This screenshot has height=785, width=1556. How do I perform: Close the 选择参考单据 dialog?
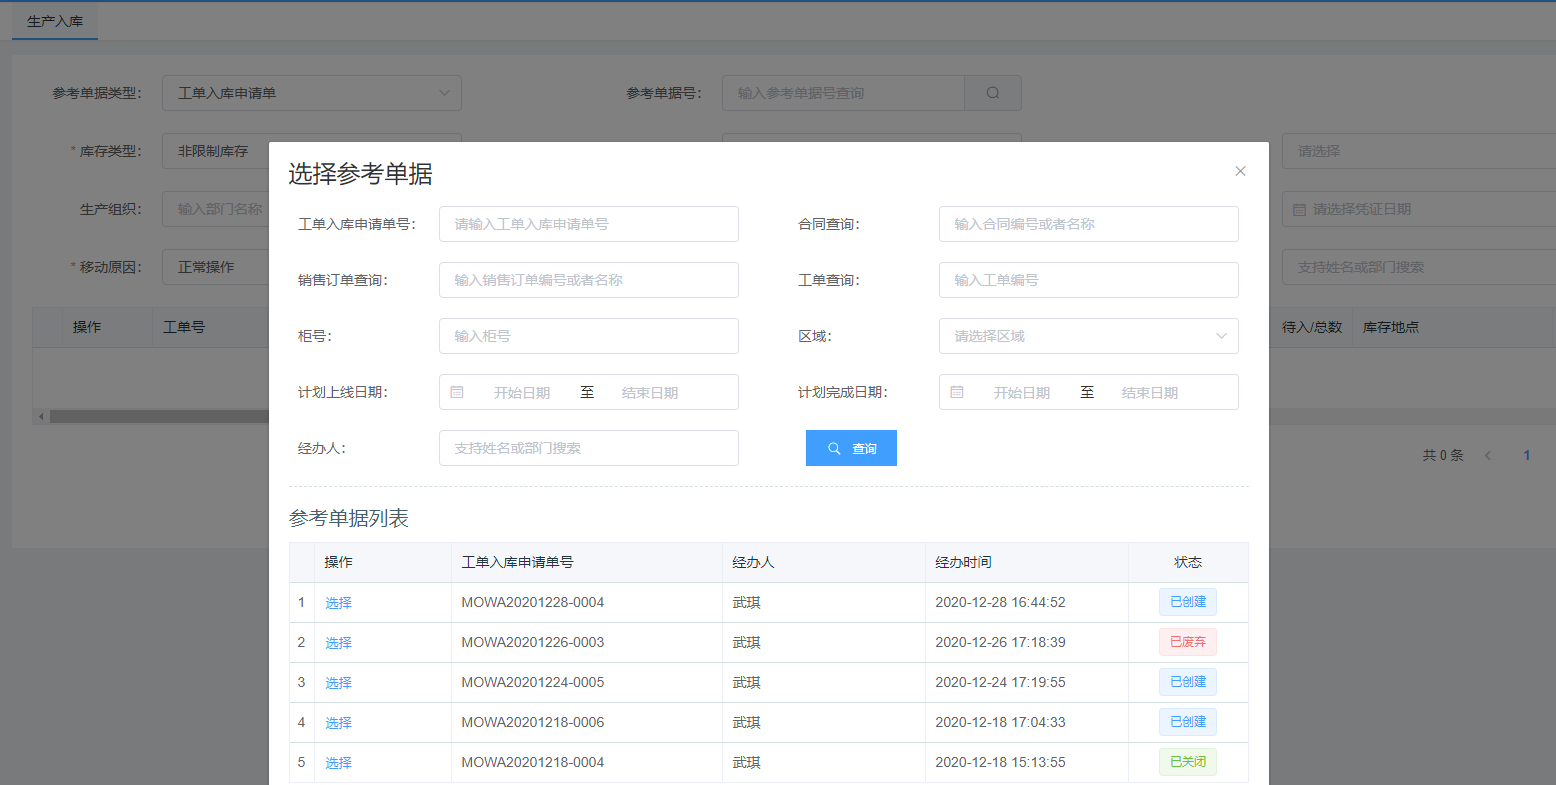pos(1240,171)
